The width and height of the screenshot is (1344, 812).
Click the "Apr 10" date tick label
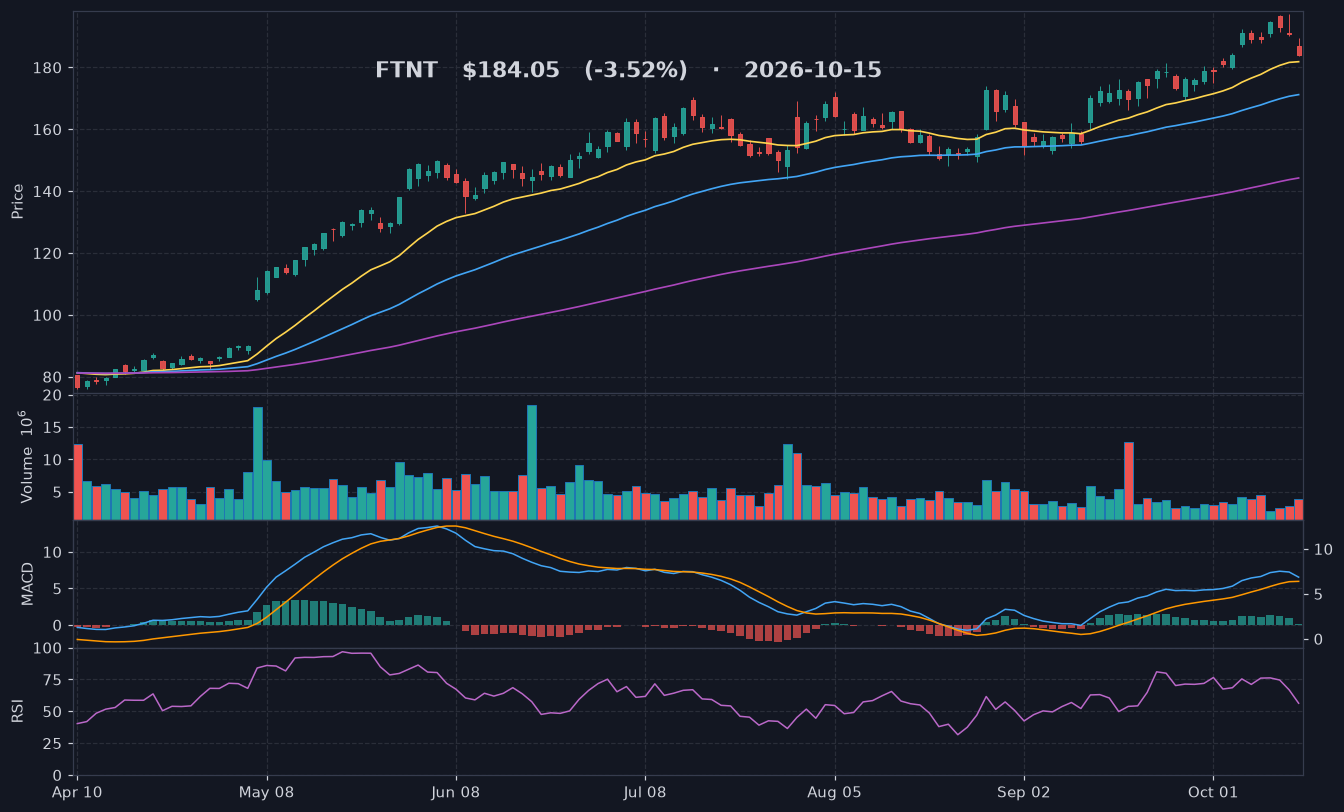click(x=77, y=793)
